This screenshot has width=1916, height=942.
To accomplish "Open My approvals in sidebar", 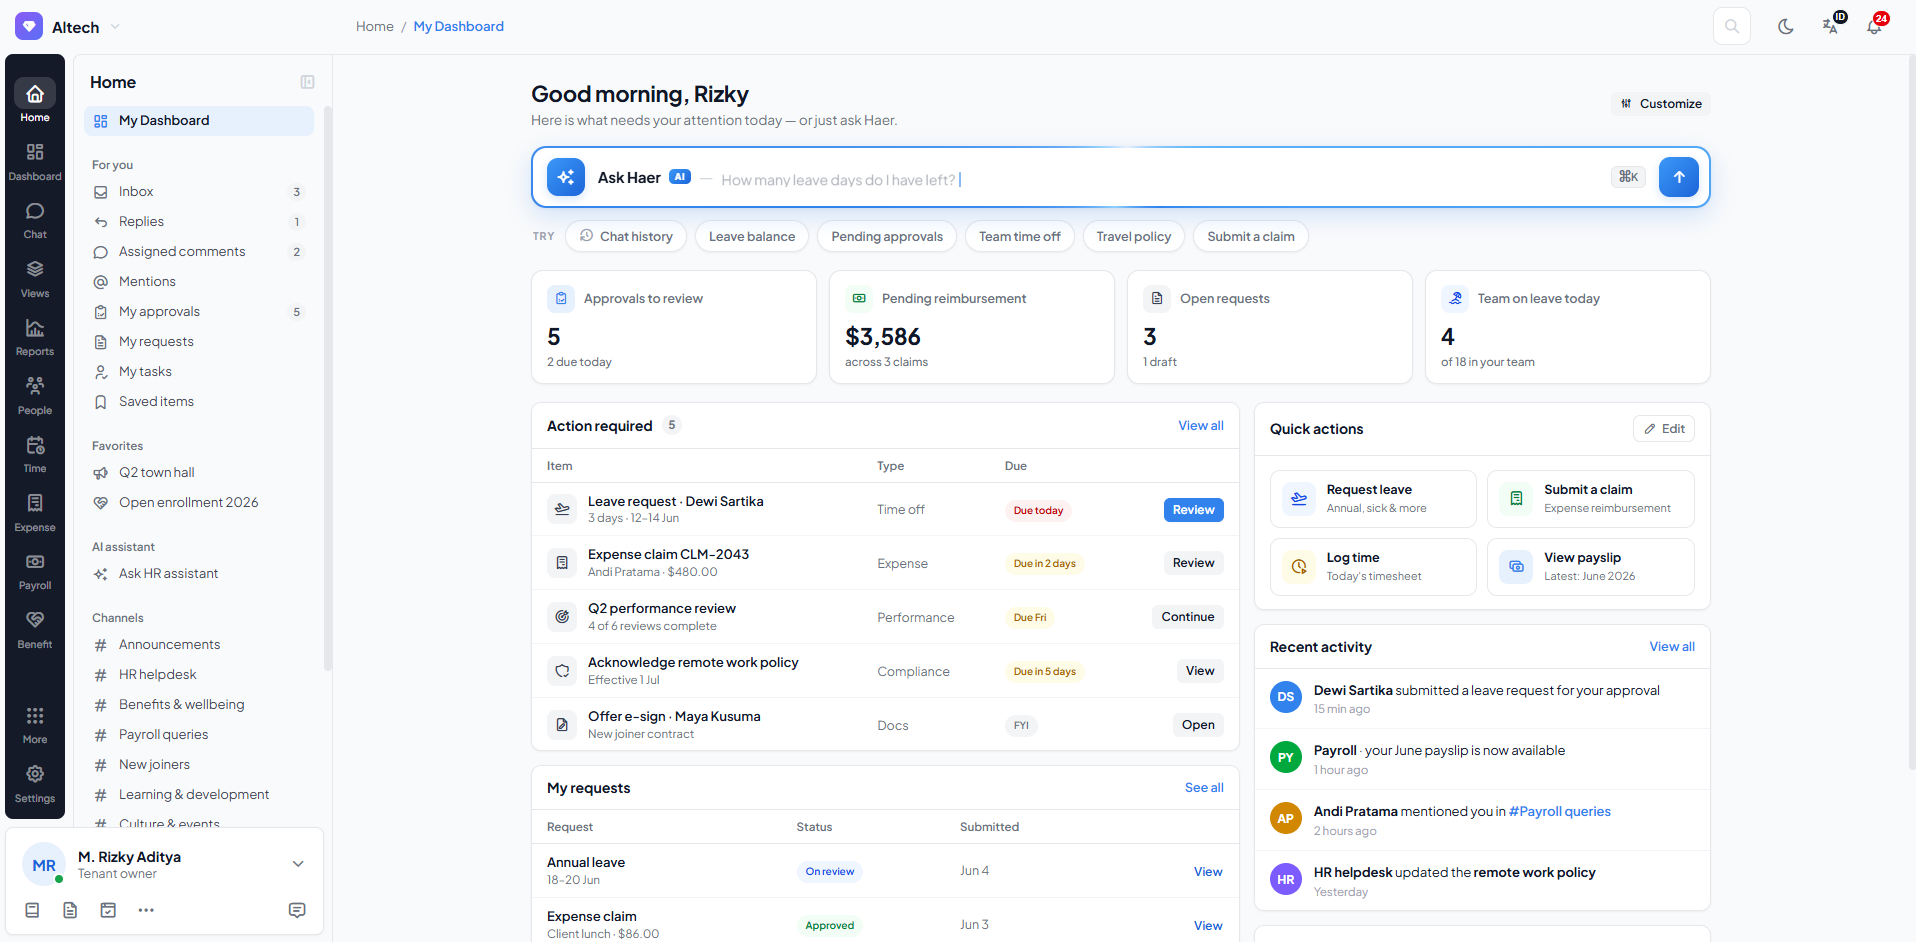I will [x=199, y=312].
